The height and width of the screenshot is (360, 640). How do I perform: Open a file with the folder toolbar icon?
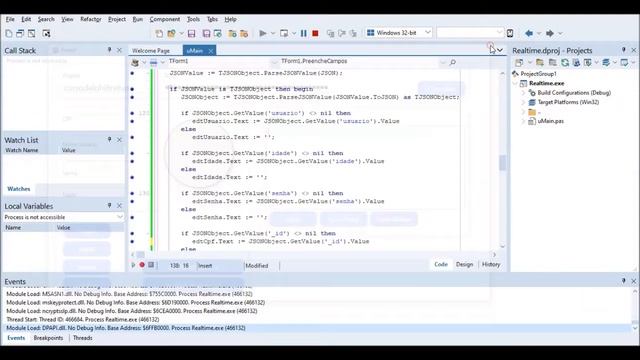click(171, 33)
